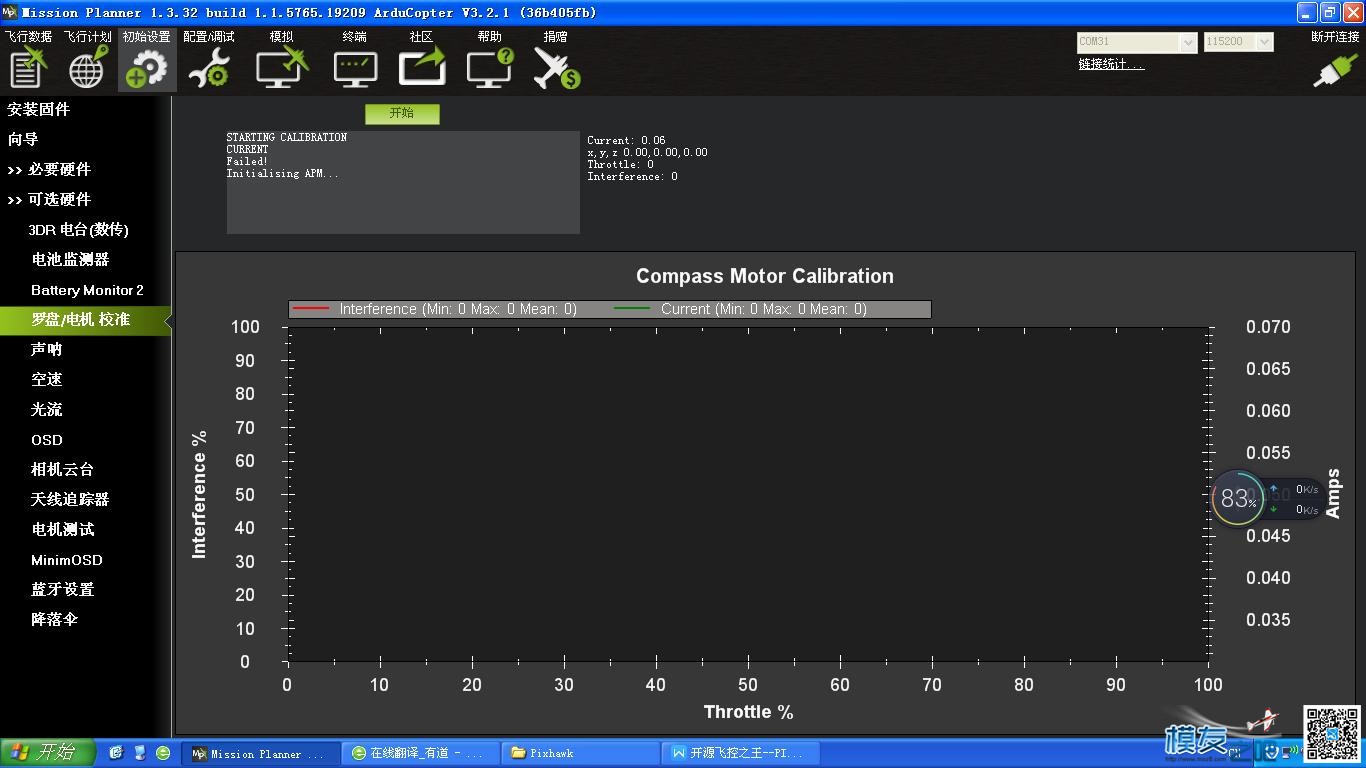Click the QR code image
1366x768 pixels.
pos(1331,734)
